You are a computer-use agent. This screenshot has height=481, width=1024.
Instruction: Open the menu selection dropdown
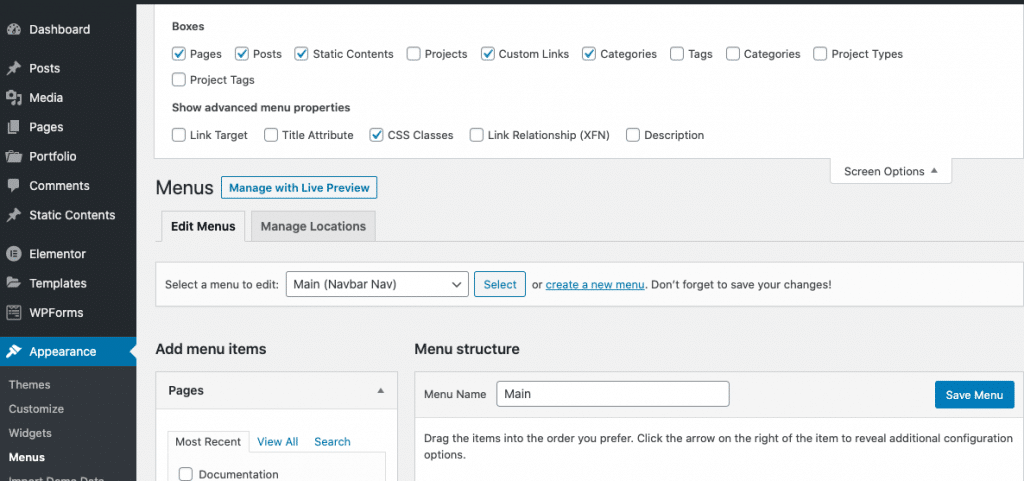click(x=377, y=284)
